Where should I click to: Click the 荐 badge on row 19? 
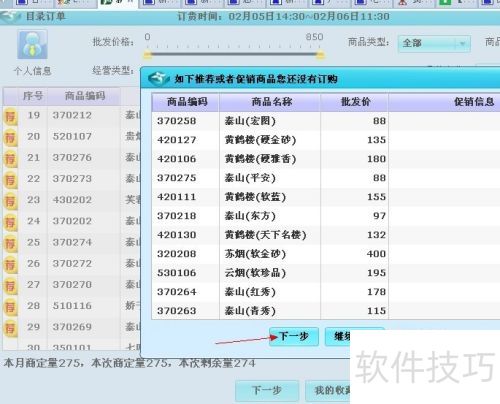pos(10,116)
